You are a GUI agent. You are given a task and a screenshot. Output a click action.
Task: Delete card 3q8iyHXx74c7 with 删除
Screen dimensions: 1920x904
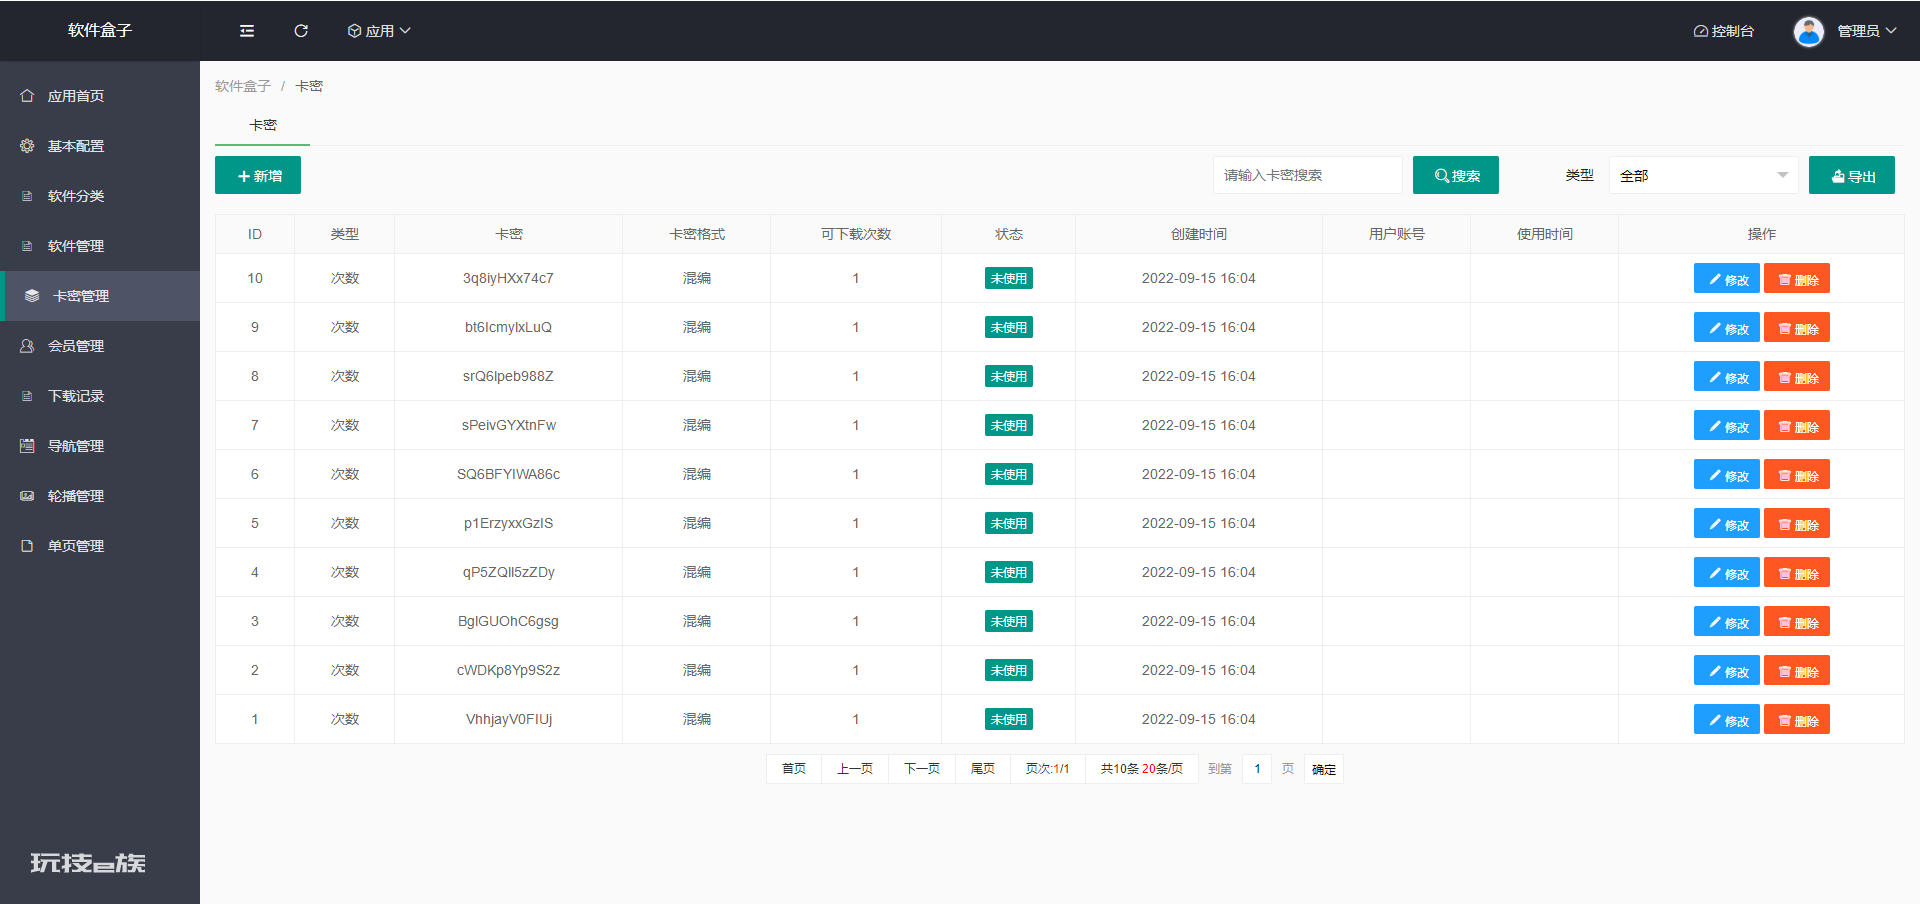1797,278
